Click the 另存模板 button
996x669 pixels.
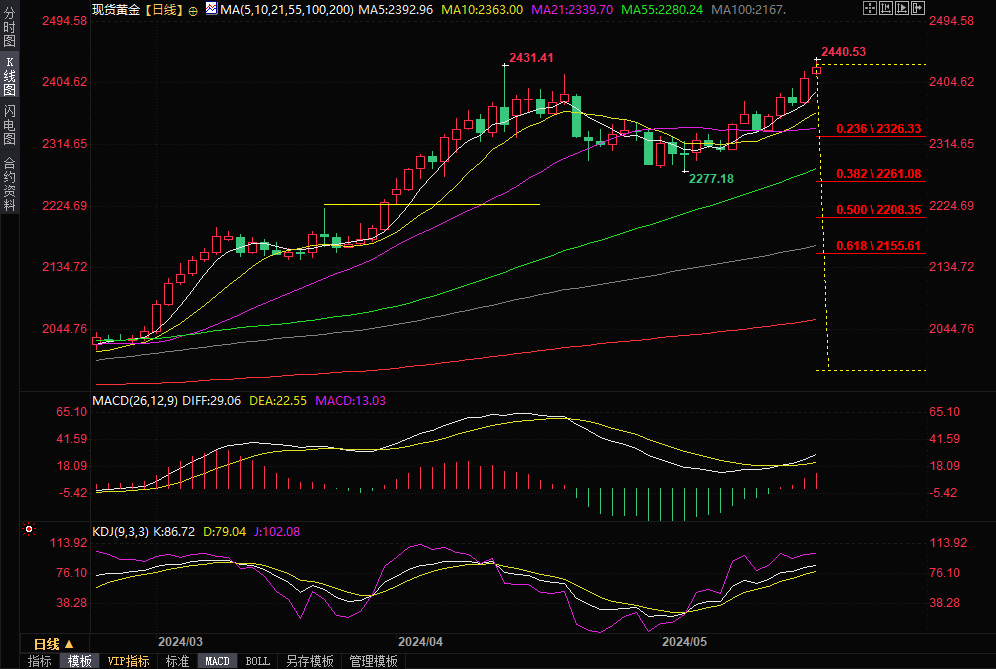tap(309, 661)
